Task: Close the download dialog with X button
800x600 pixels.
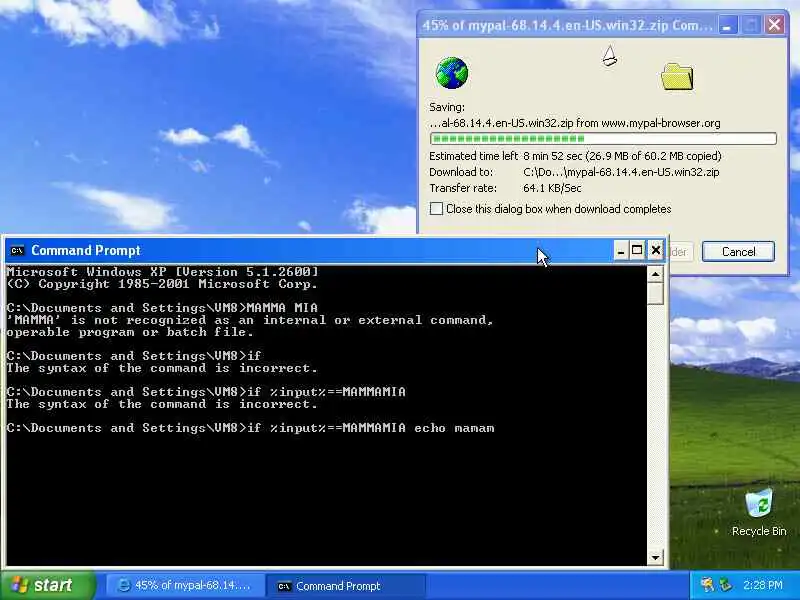Action: point(774,24)
